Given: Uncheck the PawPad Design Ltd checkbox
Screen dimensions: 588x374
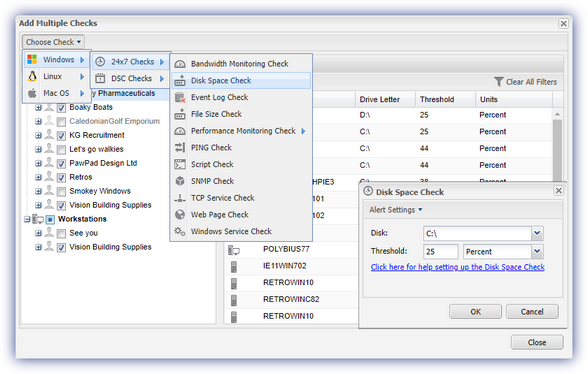Looking at the screenshot, I should coord(61,164).
